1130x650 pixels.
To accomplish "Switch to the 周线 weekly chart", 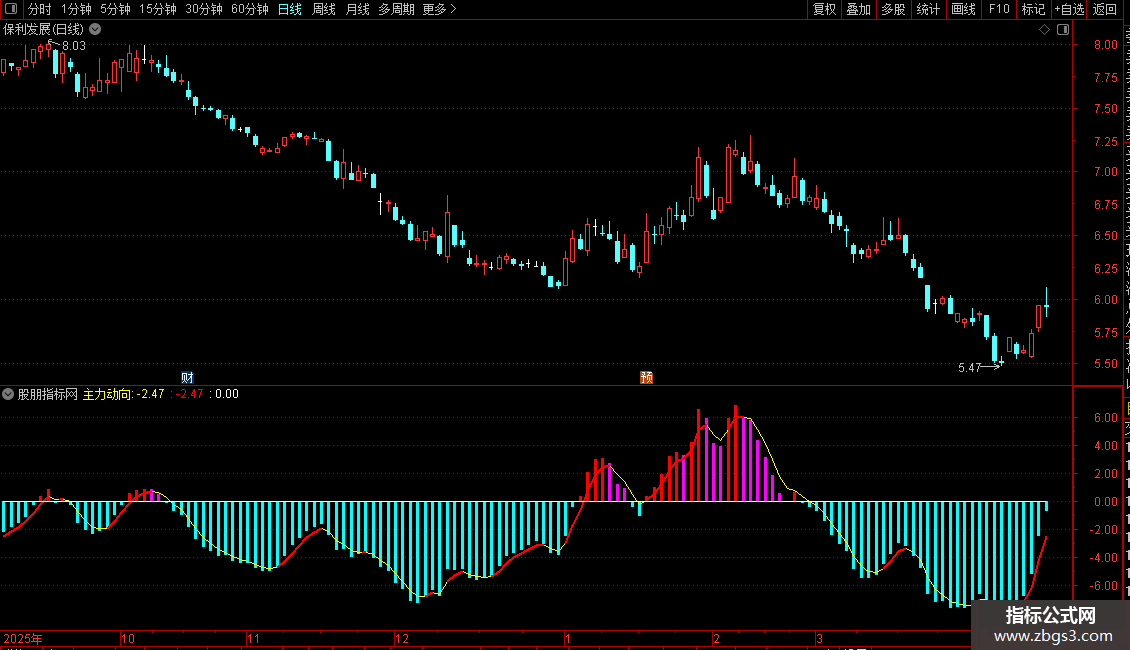I will (324, 9).
